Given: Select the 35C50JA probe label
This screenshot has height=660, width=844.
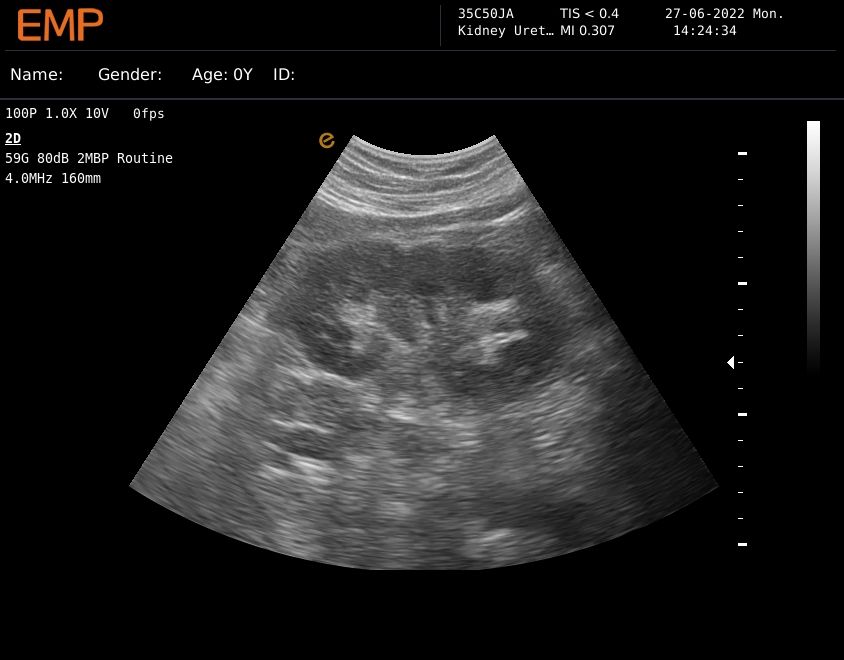Looking at the screenshot, I should 486,14.
